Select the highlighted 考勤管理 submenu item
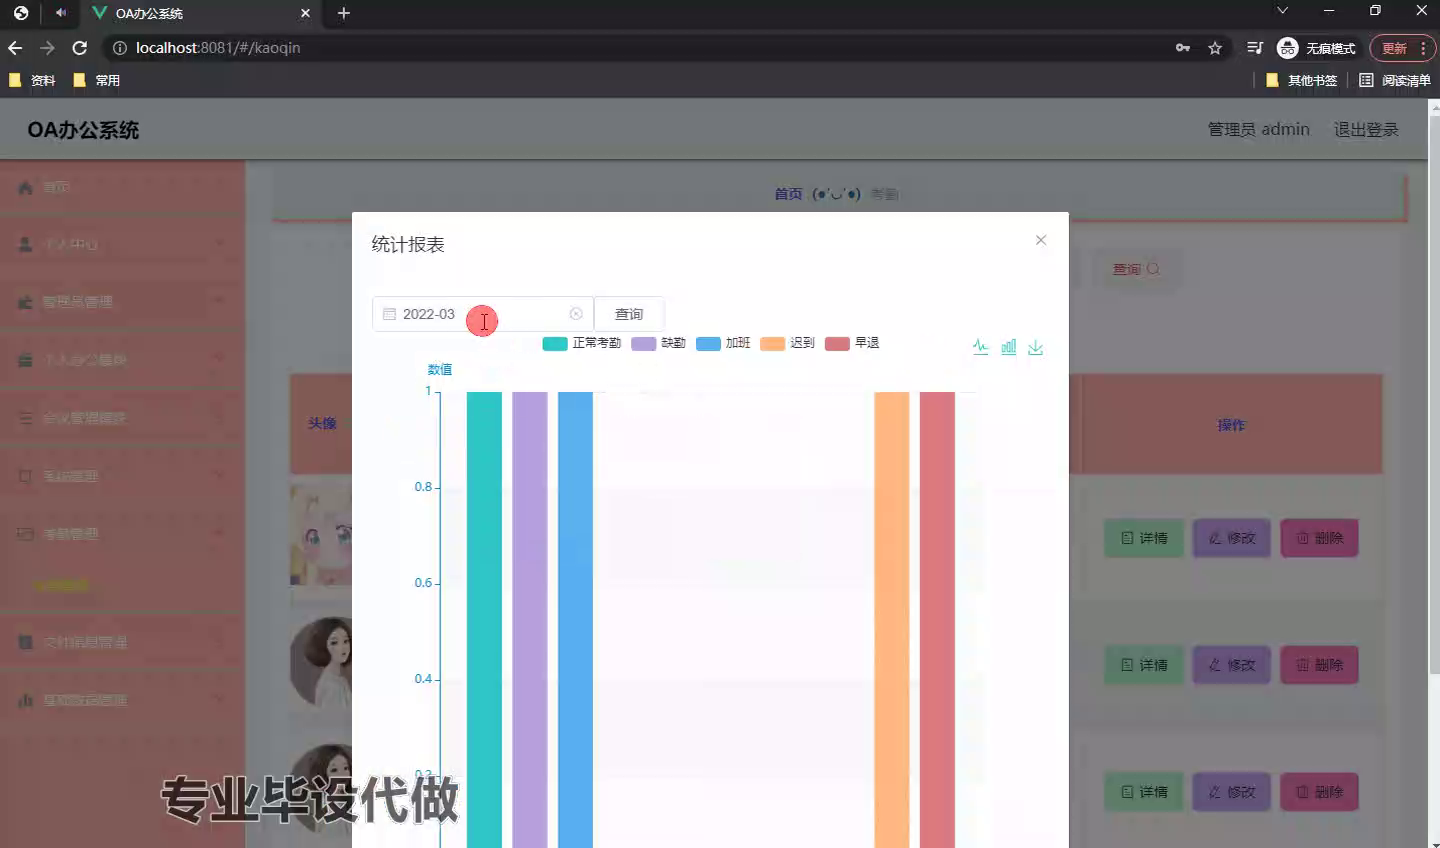Screen dimensions: 1440x848 [x=60, y=585]
